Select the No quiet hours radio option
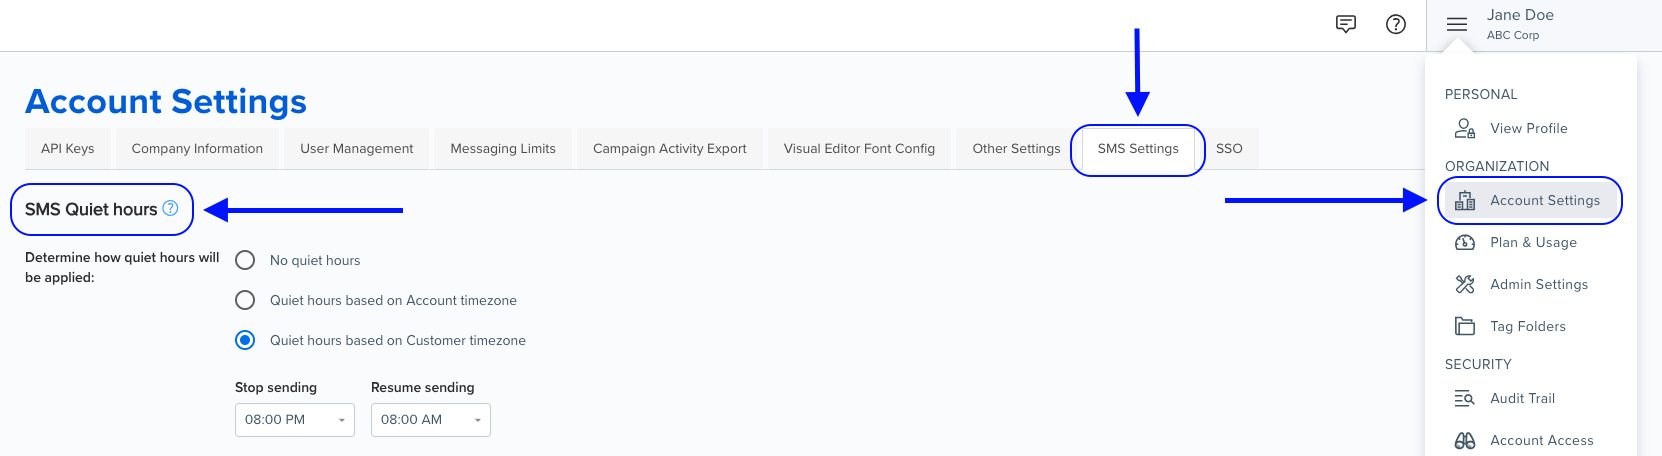The width and height of the screenshot is (1662, 456). coord(245,260)
